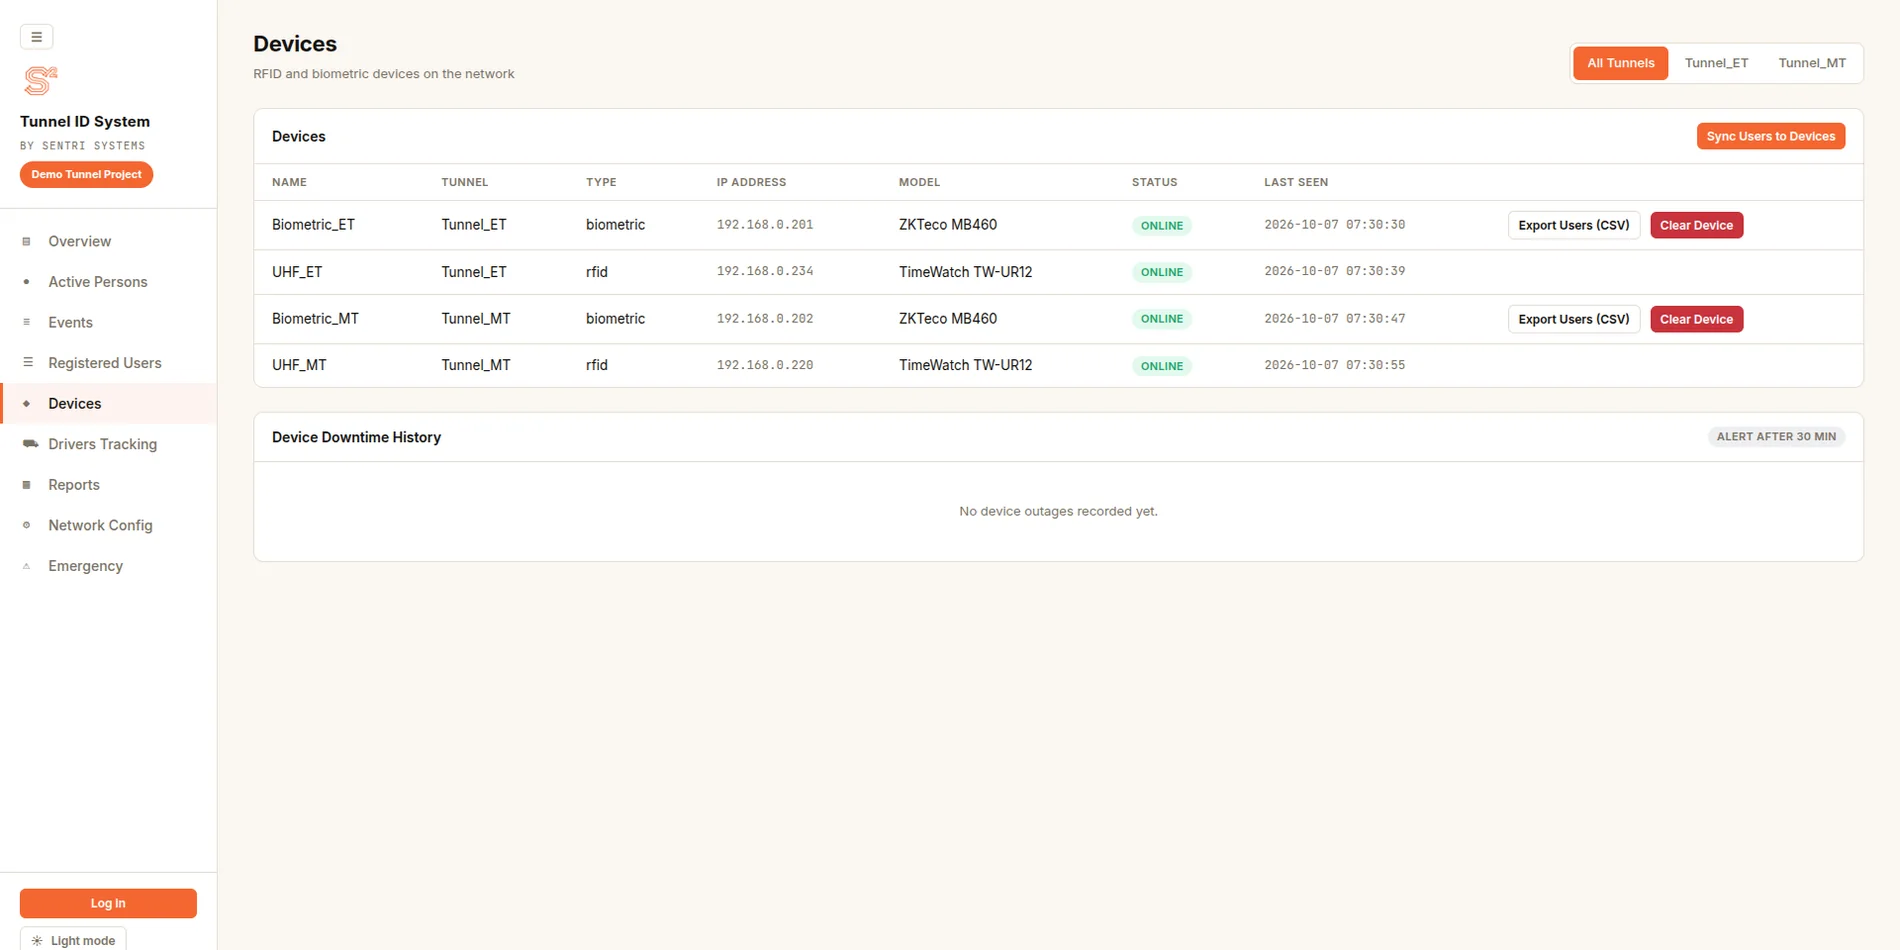Click the NAME column header
Viewport: 1900px width, 950px height.
(289, 182)
